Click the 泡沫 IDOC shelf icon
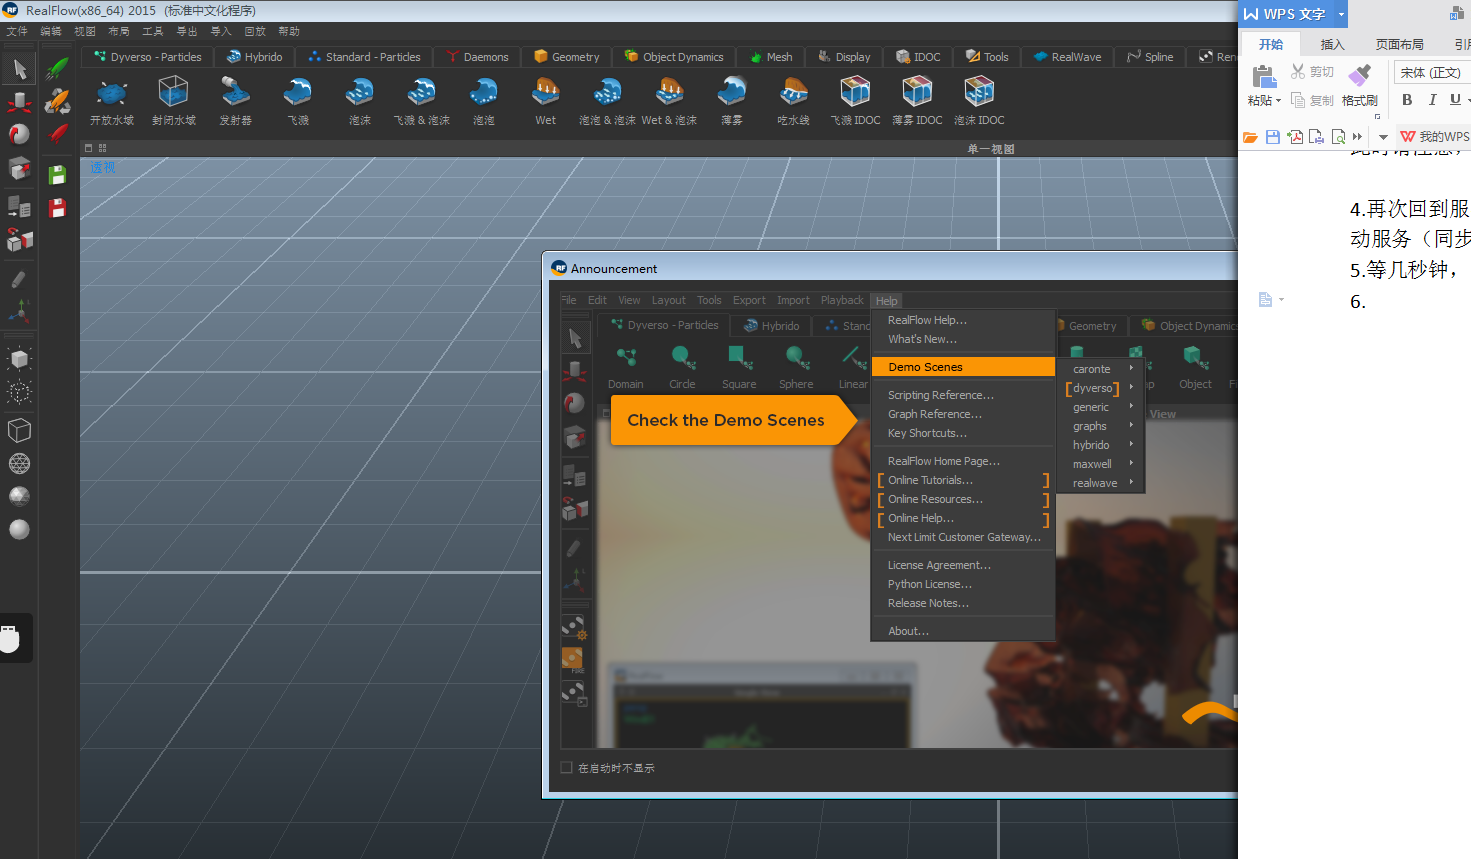Viewport: 1471px width, 859px height. [x=979, y=100]
